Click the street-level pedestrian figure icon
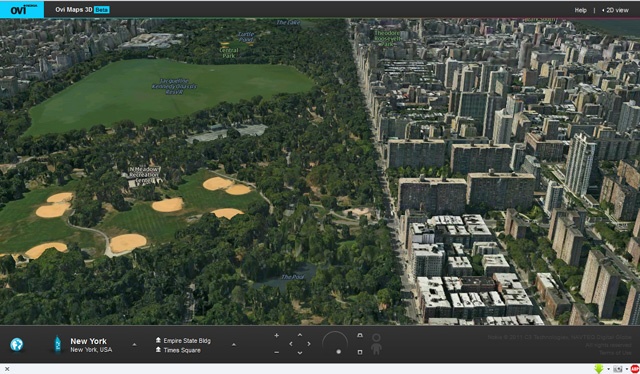The image size is (640, 374). coord(376,344)
